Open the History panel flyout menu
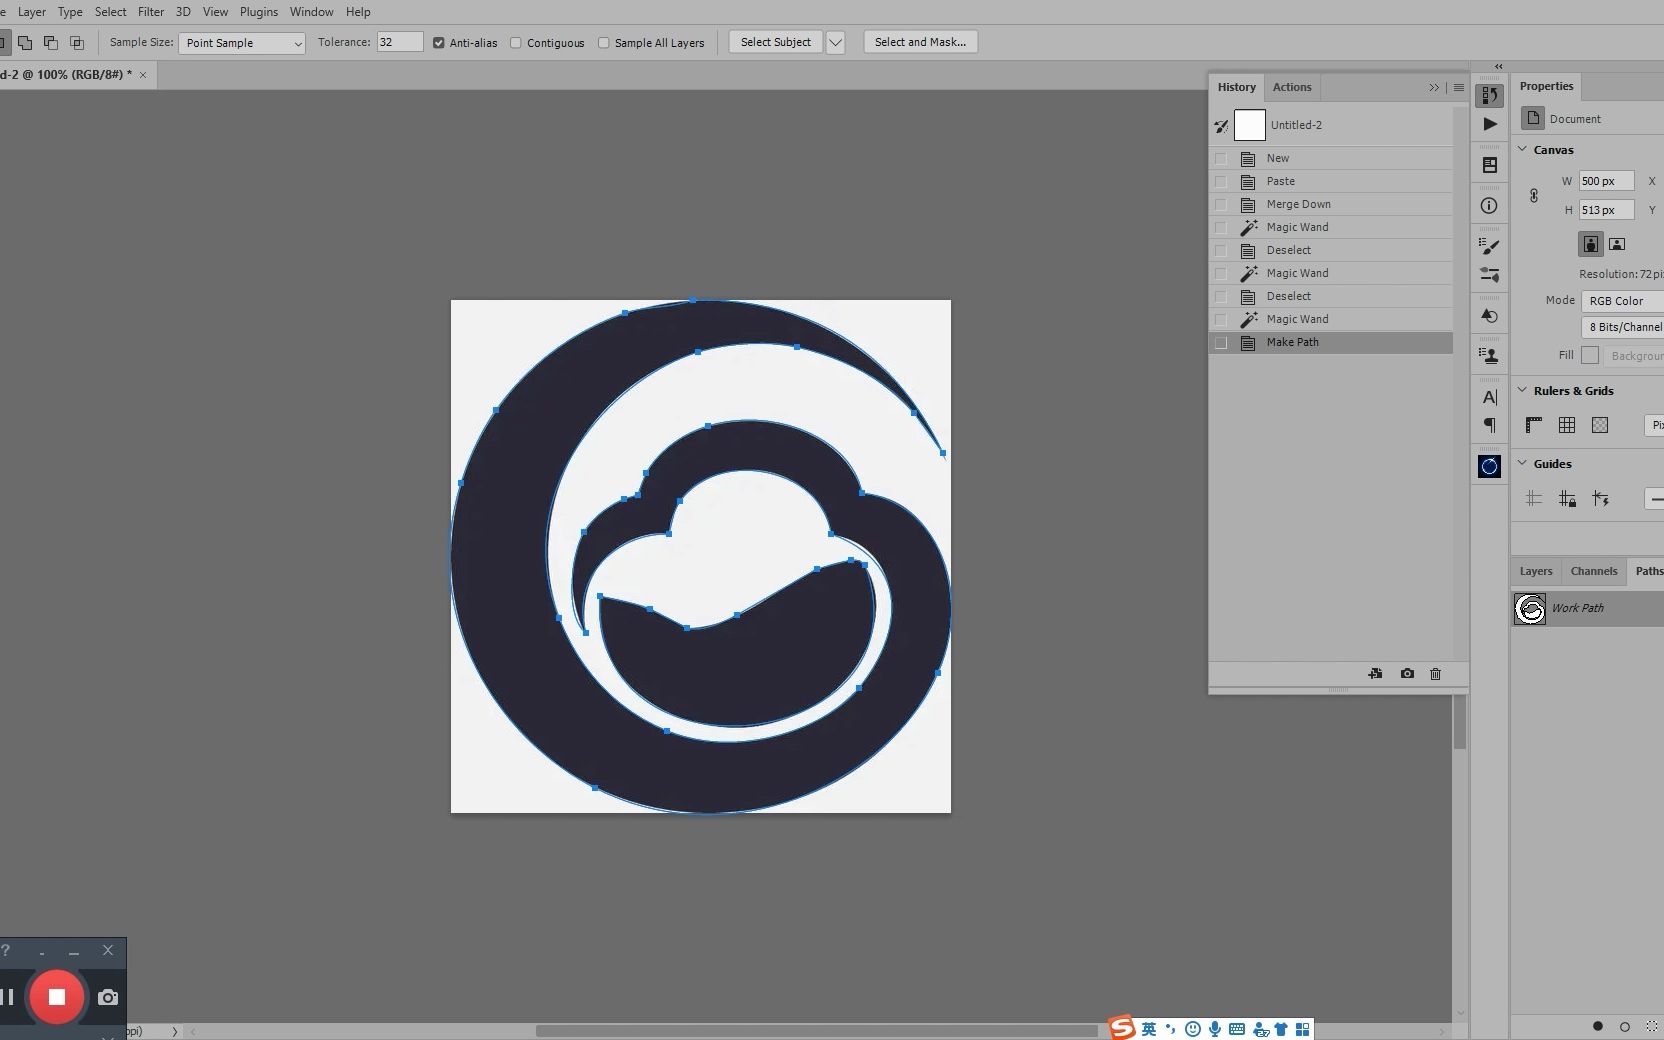 1458,88
